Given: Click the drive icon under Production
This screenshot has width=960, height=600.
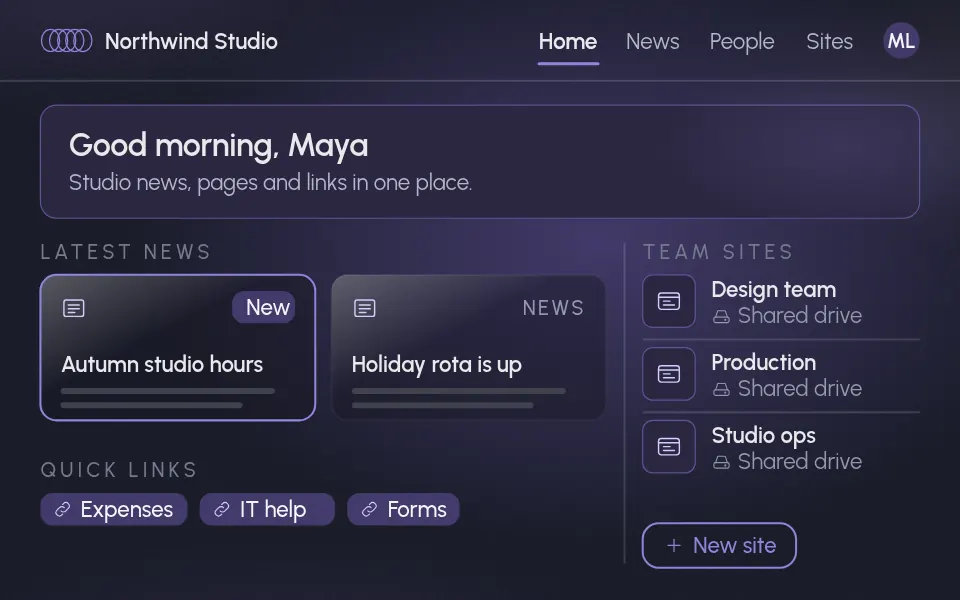Looking at the screenshot, I should coord(721,389).
